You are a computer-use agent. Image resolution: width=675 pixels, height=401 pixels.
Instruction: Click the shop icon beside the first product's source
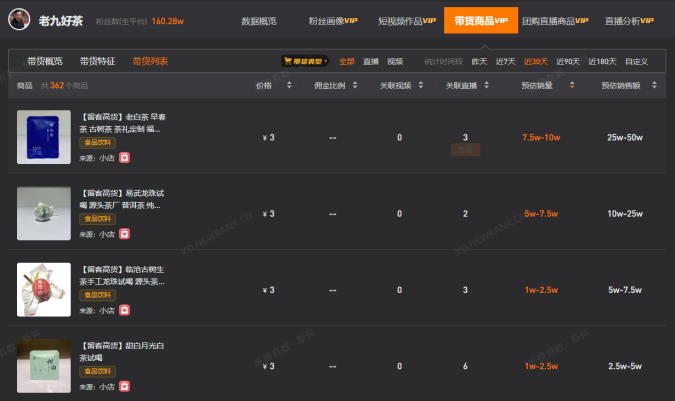click(x=124, y=158)
